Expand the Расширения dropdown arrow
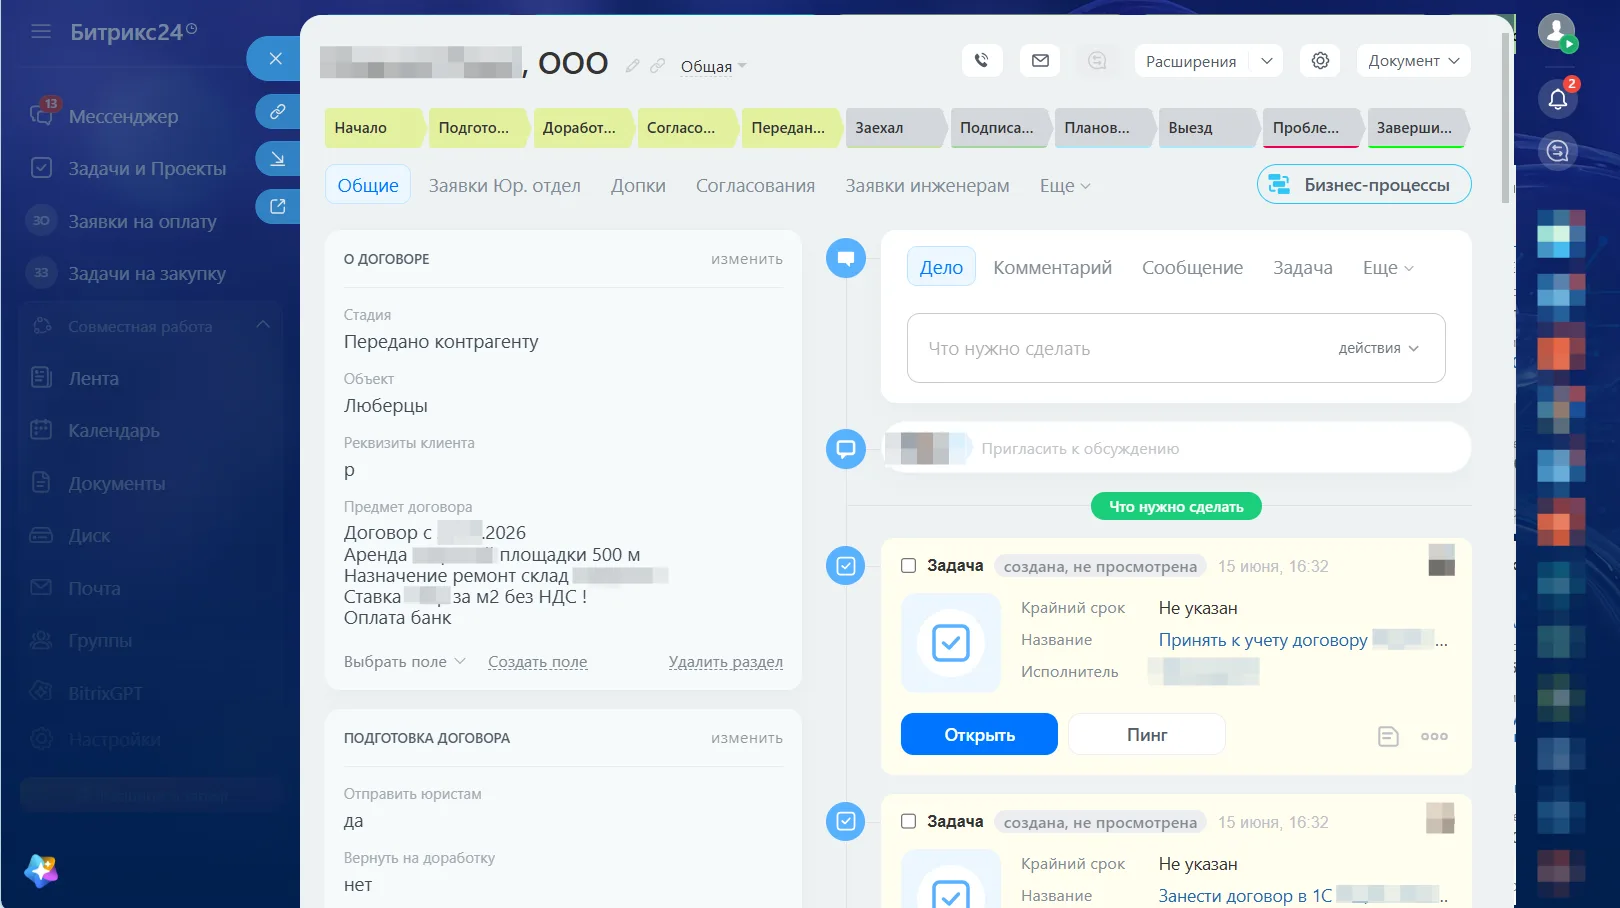 [1266, 61]
